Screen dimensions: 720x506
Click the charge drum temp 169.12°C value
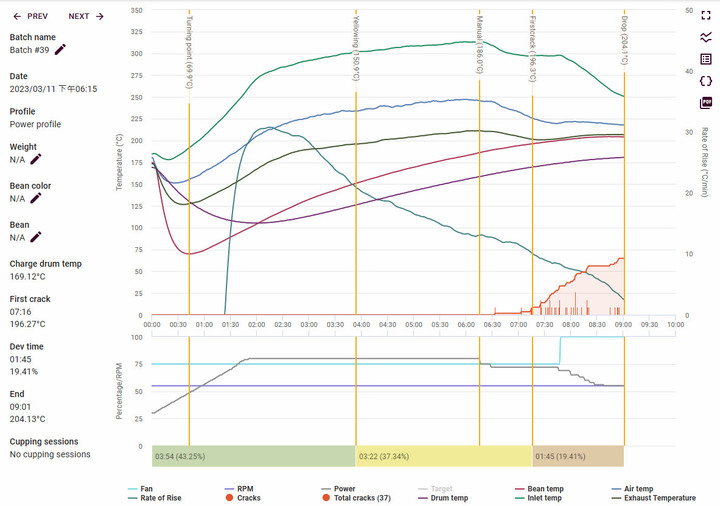point(28,276)
